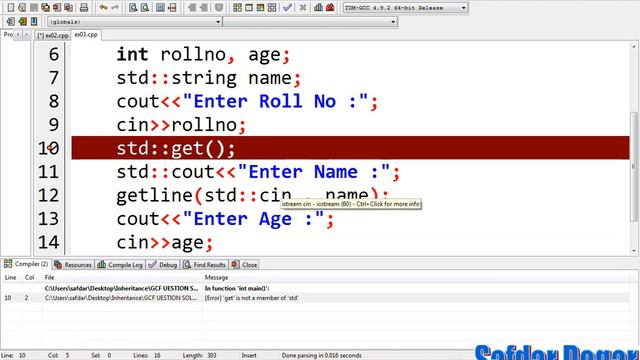Switch to the Debug bottom tab
640x360 pixels.
[x=163, y=265]
